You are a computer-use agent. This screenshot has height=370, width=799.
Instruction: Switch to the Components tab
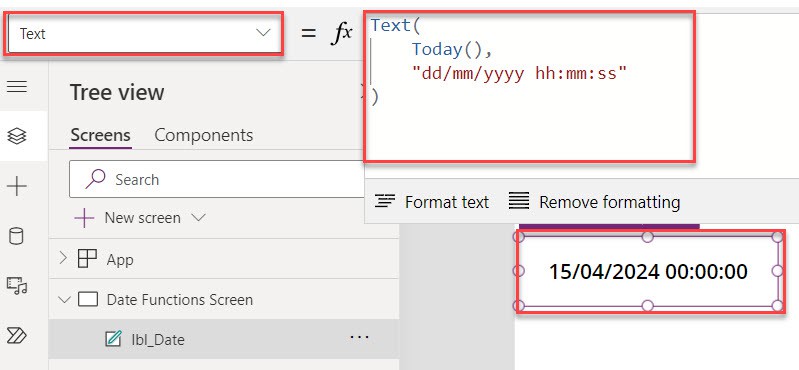(x=204, y=135)
